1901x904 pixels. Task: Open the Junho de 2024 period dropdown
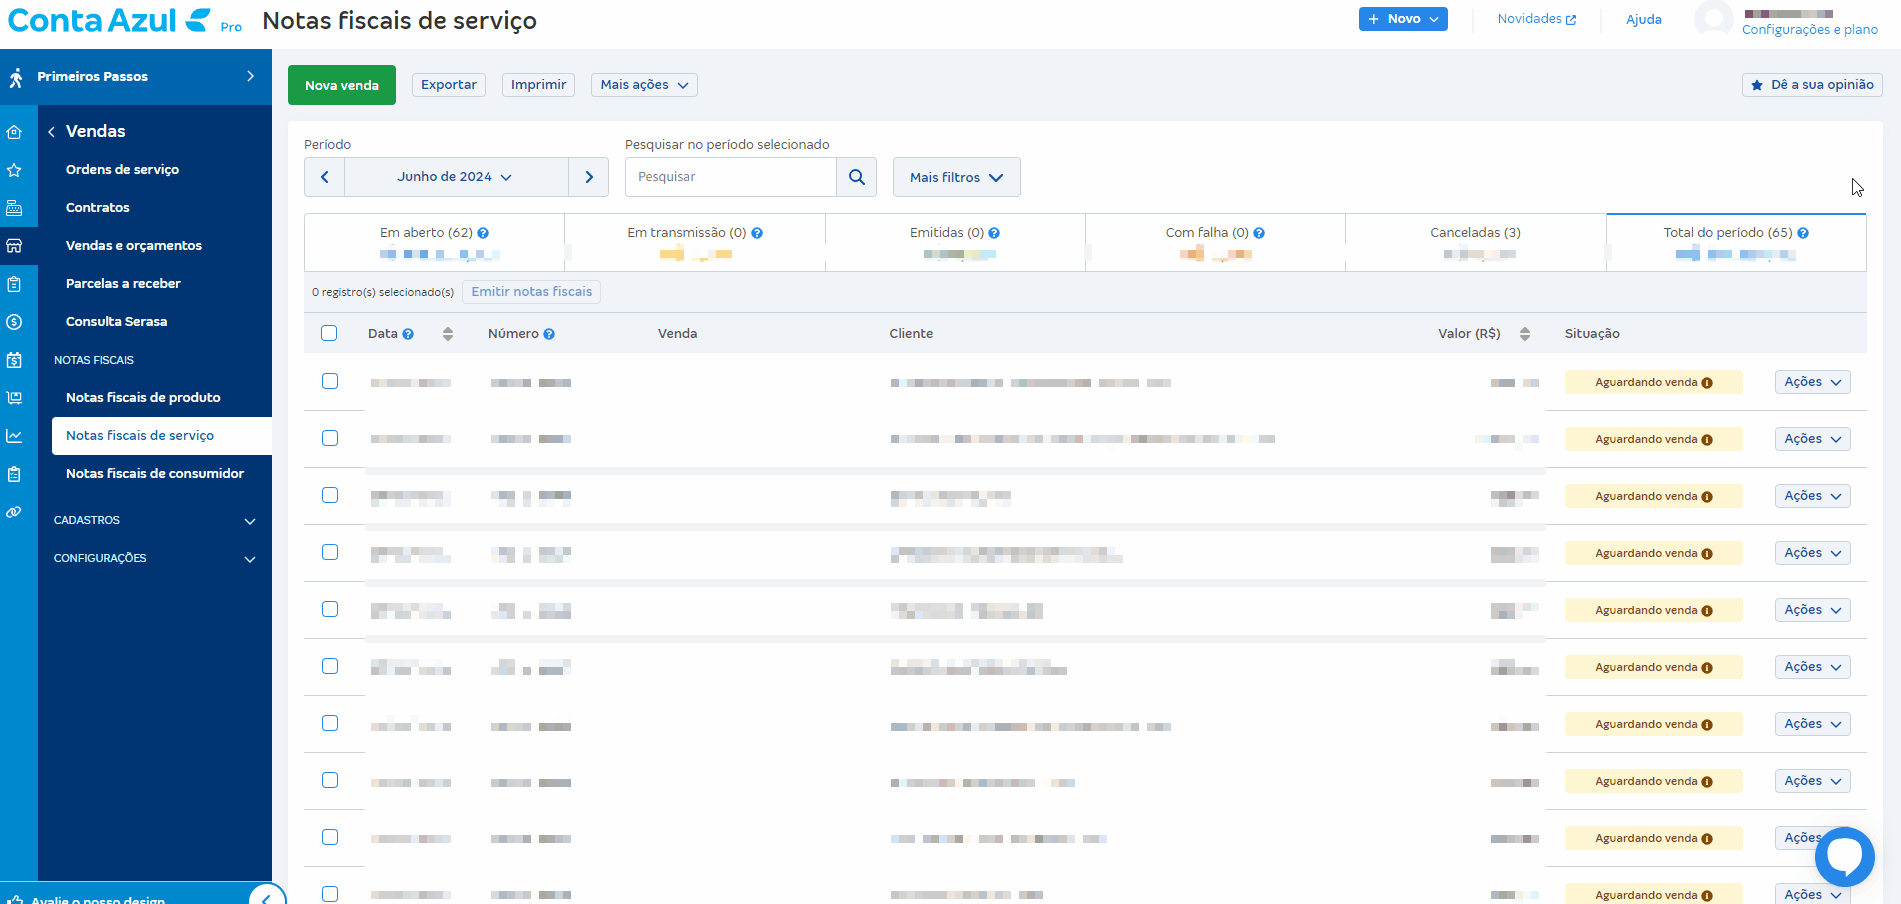coord(456,177)
